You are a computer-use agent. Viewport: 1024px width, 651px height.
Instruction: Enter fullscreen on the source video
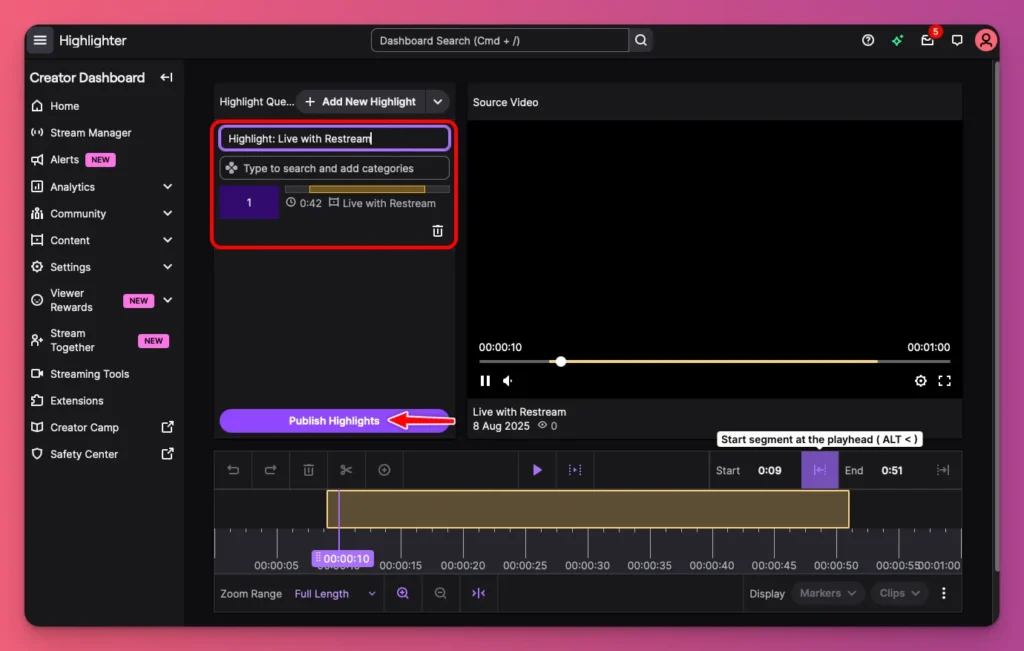point(944,381)
